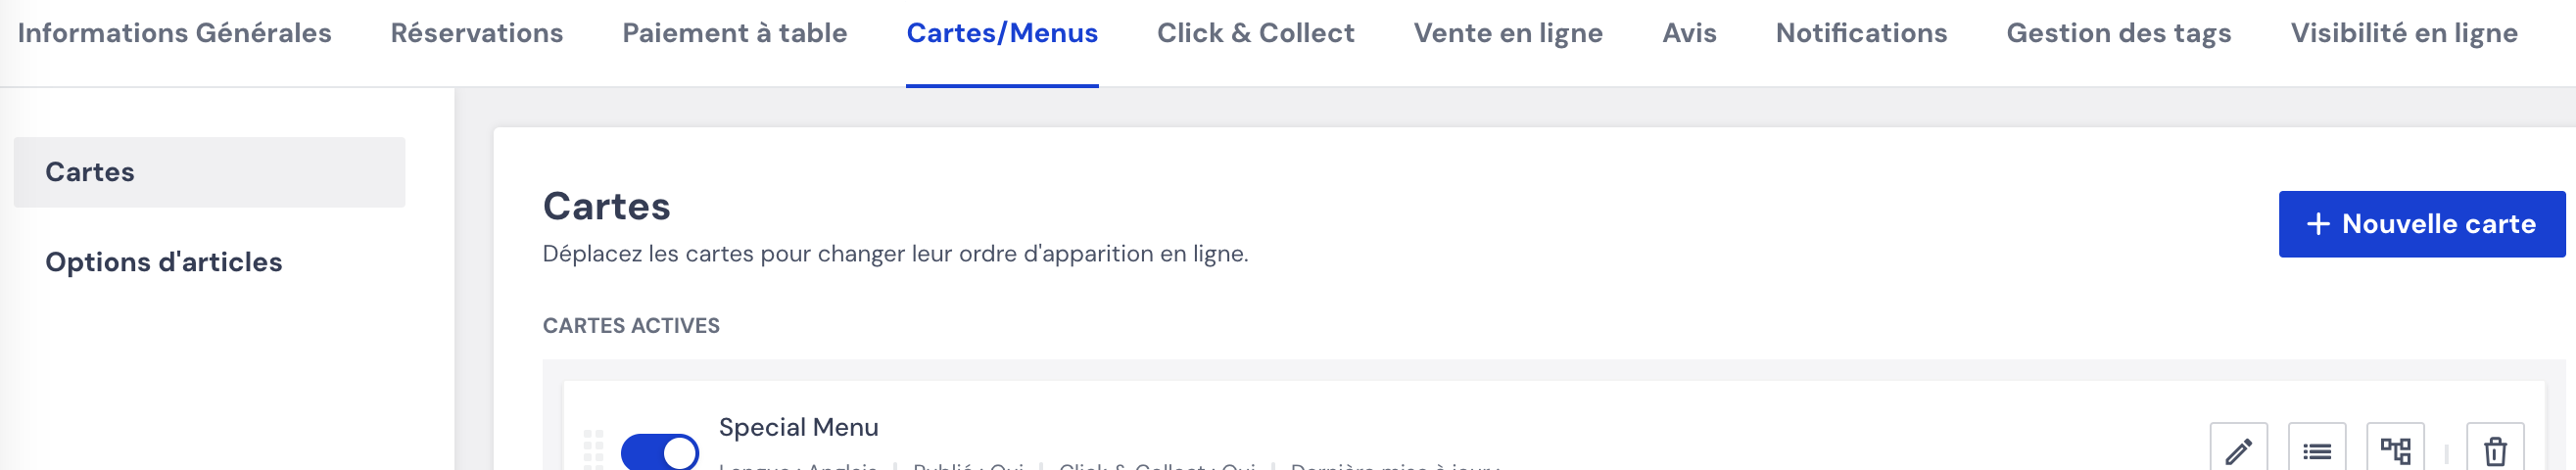
Task: Open the Informations Générales tab
Action: click(174, 33)
